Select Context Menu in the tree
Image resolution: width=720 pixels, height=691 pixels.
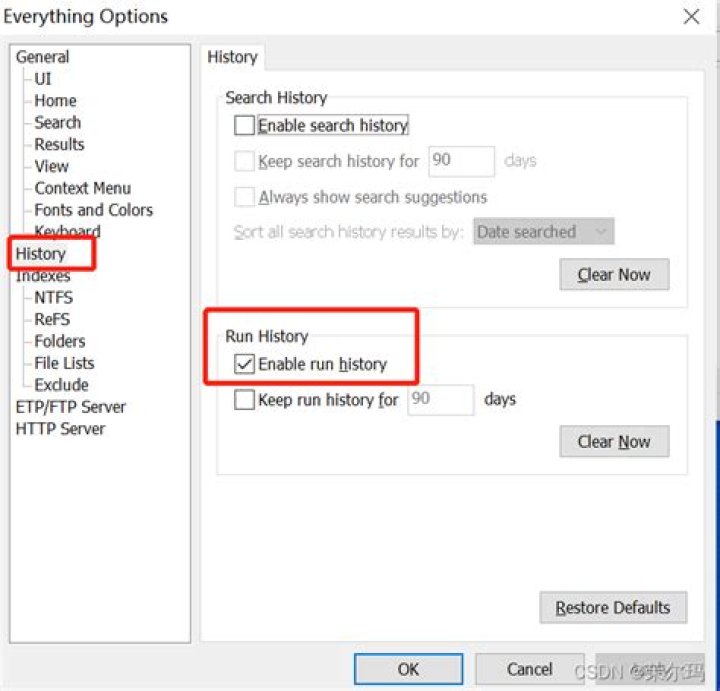83,188
